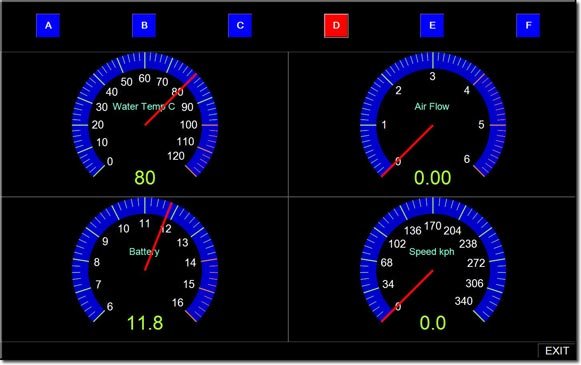Click the 5 mark on Air Flow gauge

pos(481,125)
